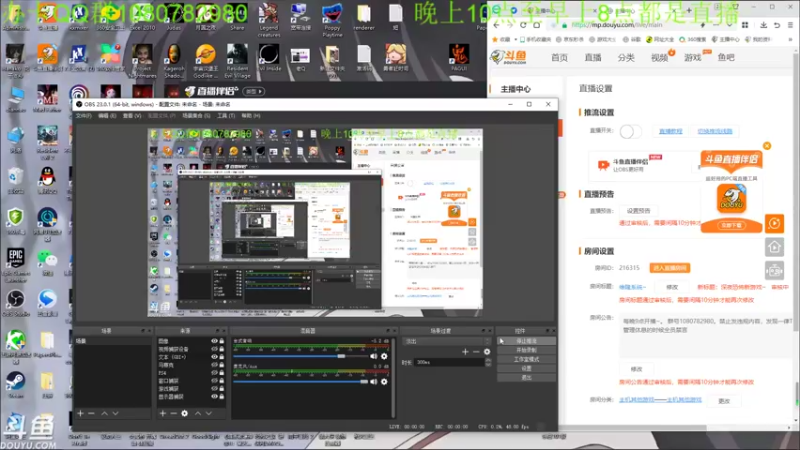Open the Tools menu in OBS
The height and width of the screenshot is (450, 800).
(x=226, y=116)
